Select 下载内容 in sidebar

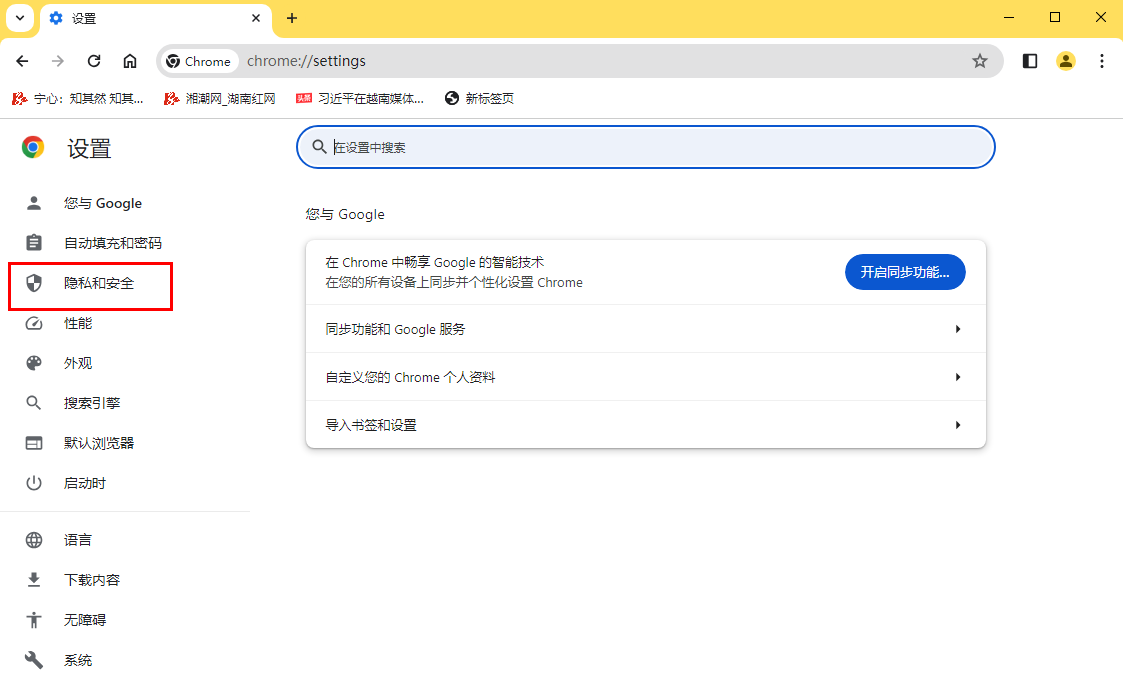[x=92, y=580]
